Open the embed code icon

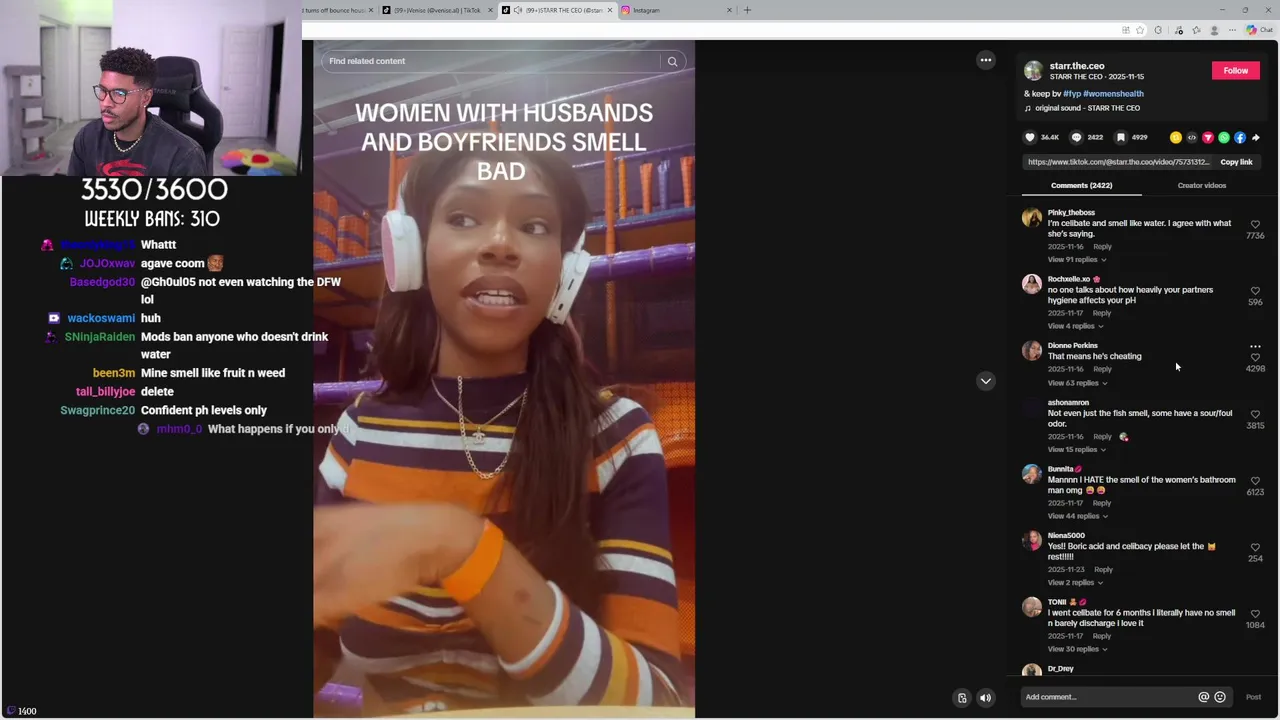point(1192,138)
